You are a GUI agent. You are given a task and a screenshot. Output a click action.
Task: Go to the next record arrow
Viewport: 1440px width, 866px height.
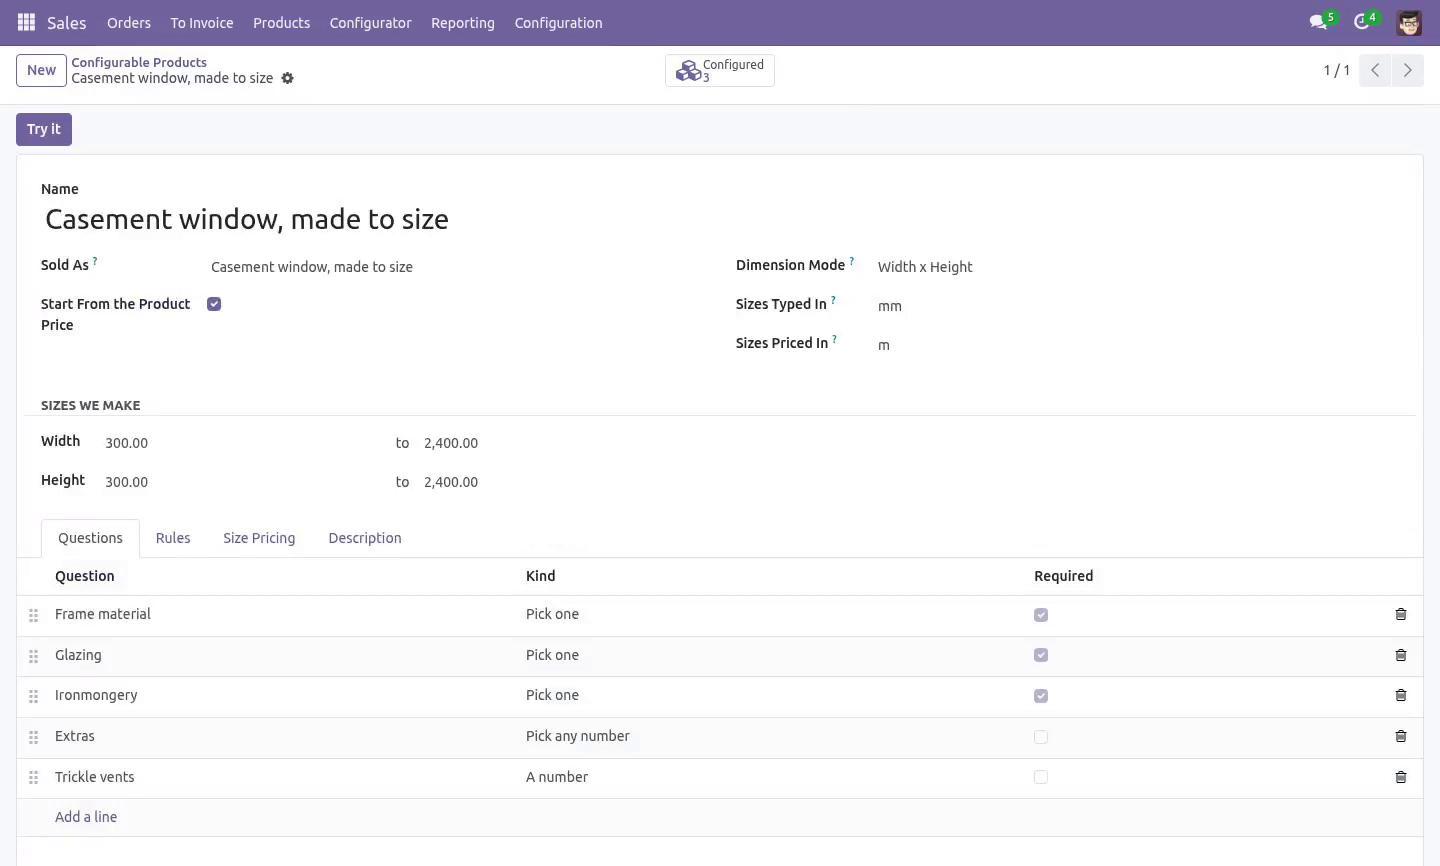tap(1407, 70)
